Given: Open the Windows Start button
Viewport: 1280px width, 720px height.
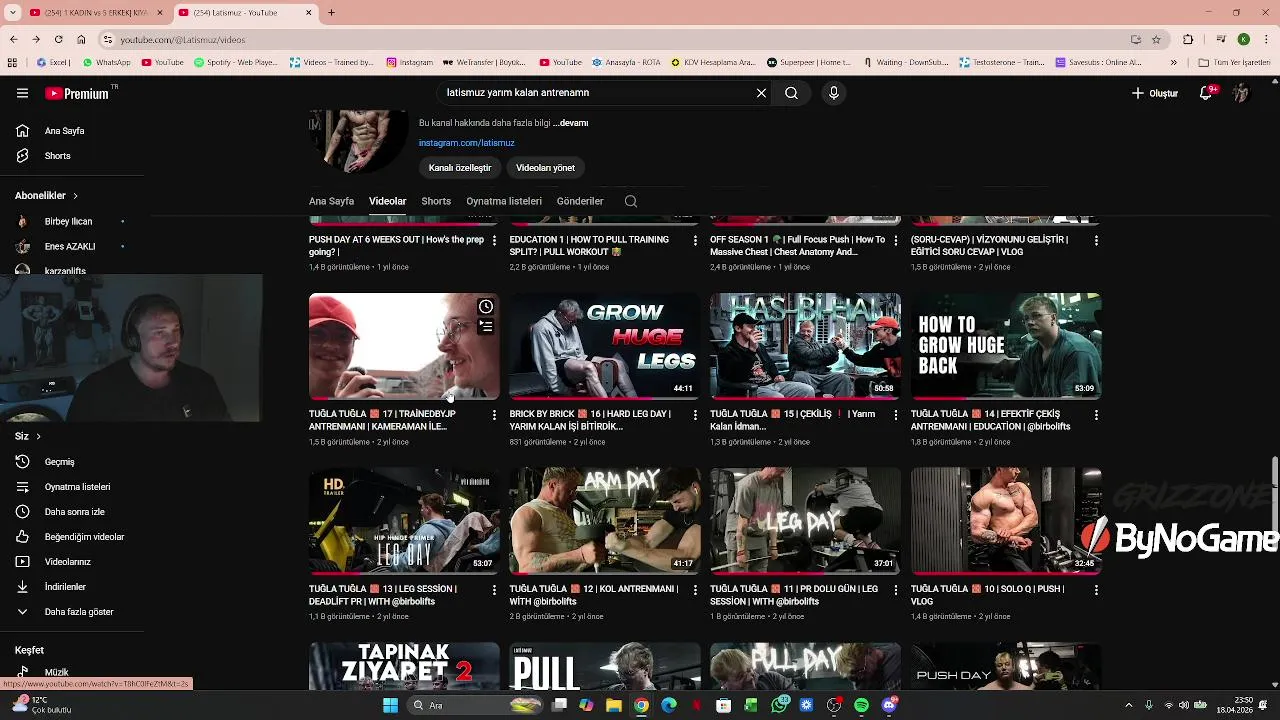Looking at the screenshot, I should pos(390,706).
